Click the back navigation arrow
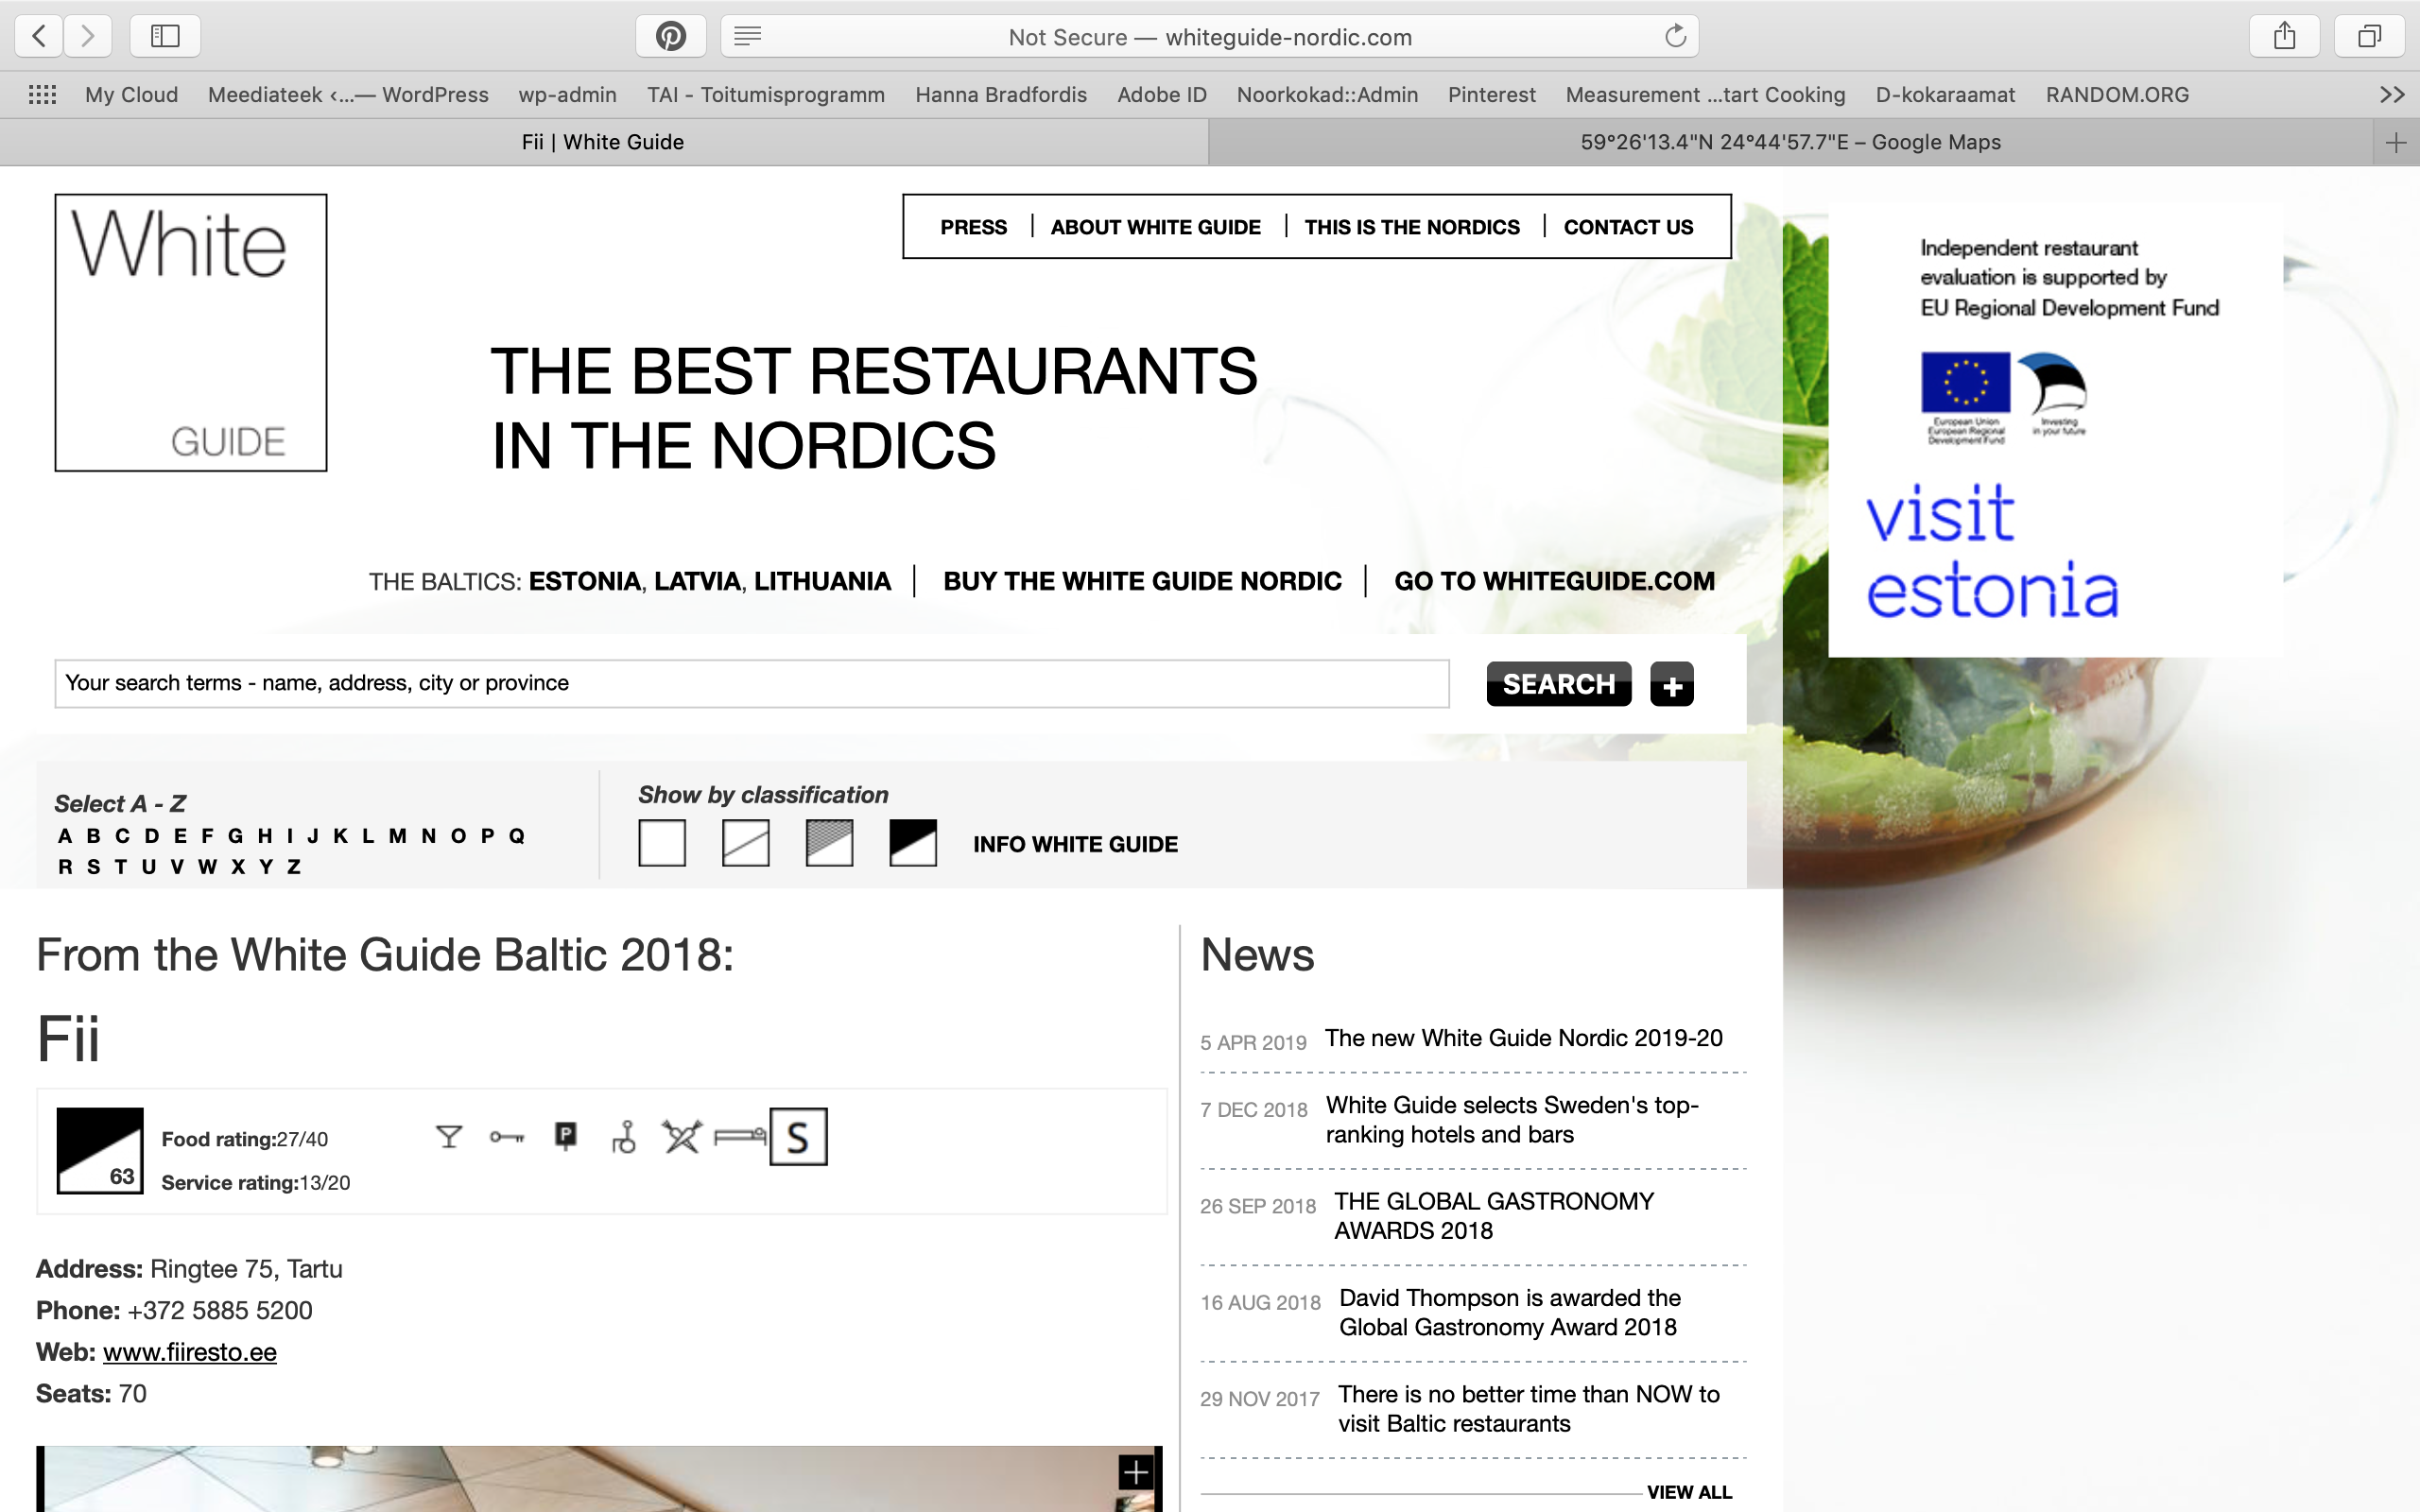 [39, 37]
